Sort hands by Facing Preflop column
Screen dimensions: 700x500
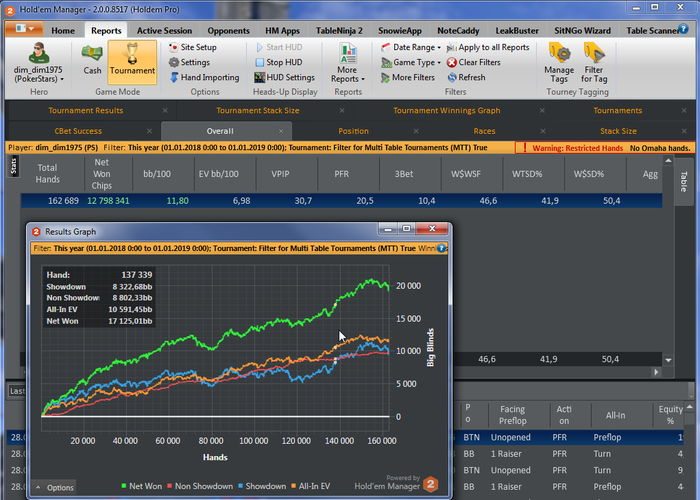512,415
